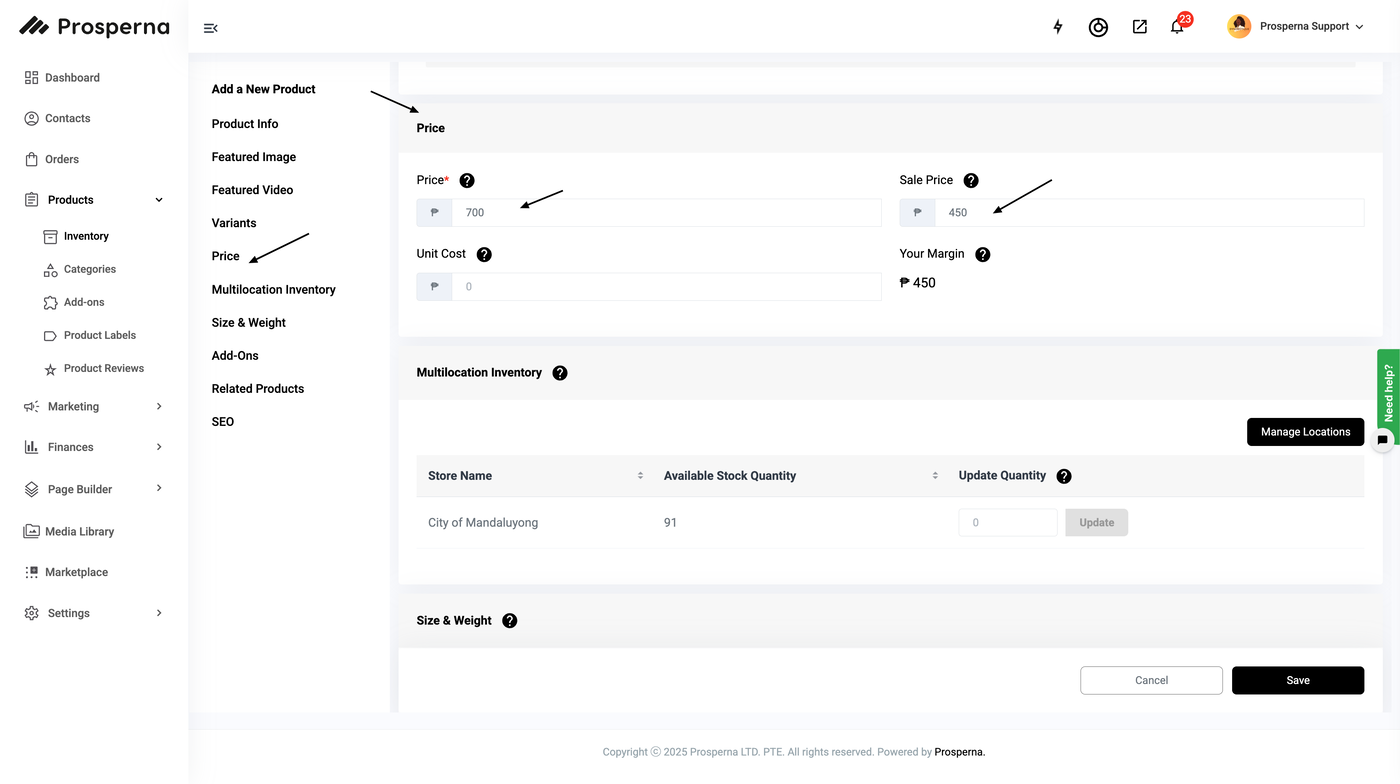Go to the Related Products section

[x=257, y=389]
